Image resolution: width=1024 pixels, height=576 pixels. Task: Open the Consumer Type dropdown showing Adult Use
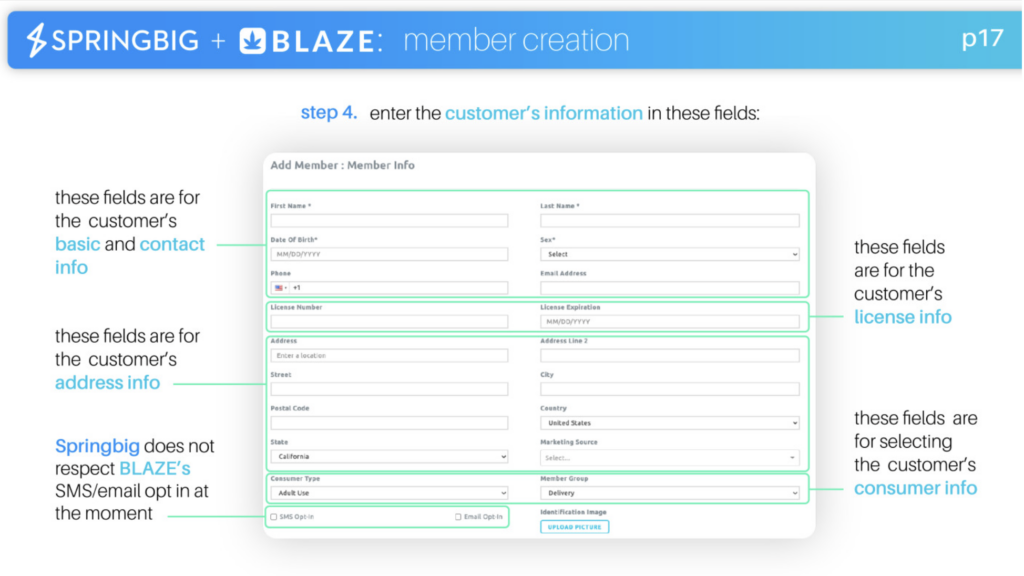389,493
